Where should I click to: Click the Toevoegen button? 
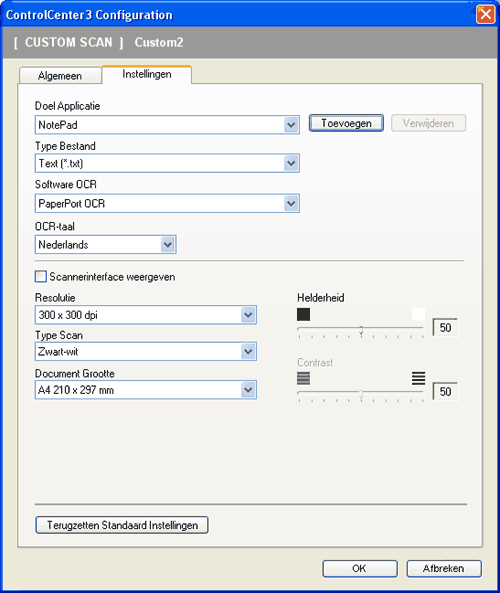(346, 123)
